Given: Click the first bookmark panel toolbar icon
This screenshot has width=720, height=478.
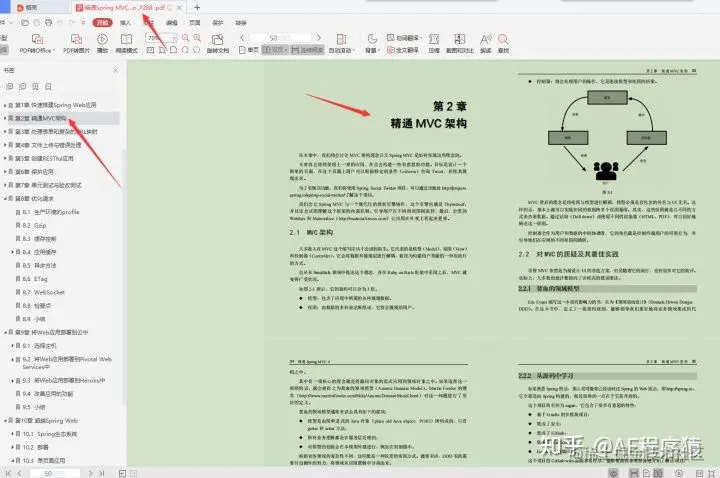Looking at the screenshot, I should pos(9,86).
